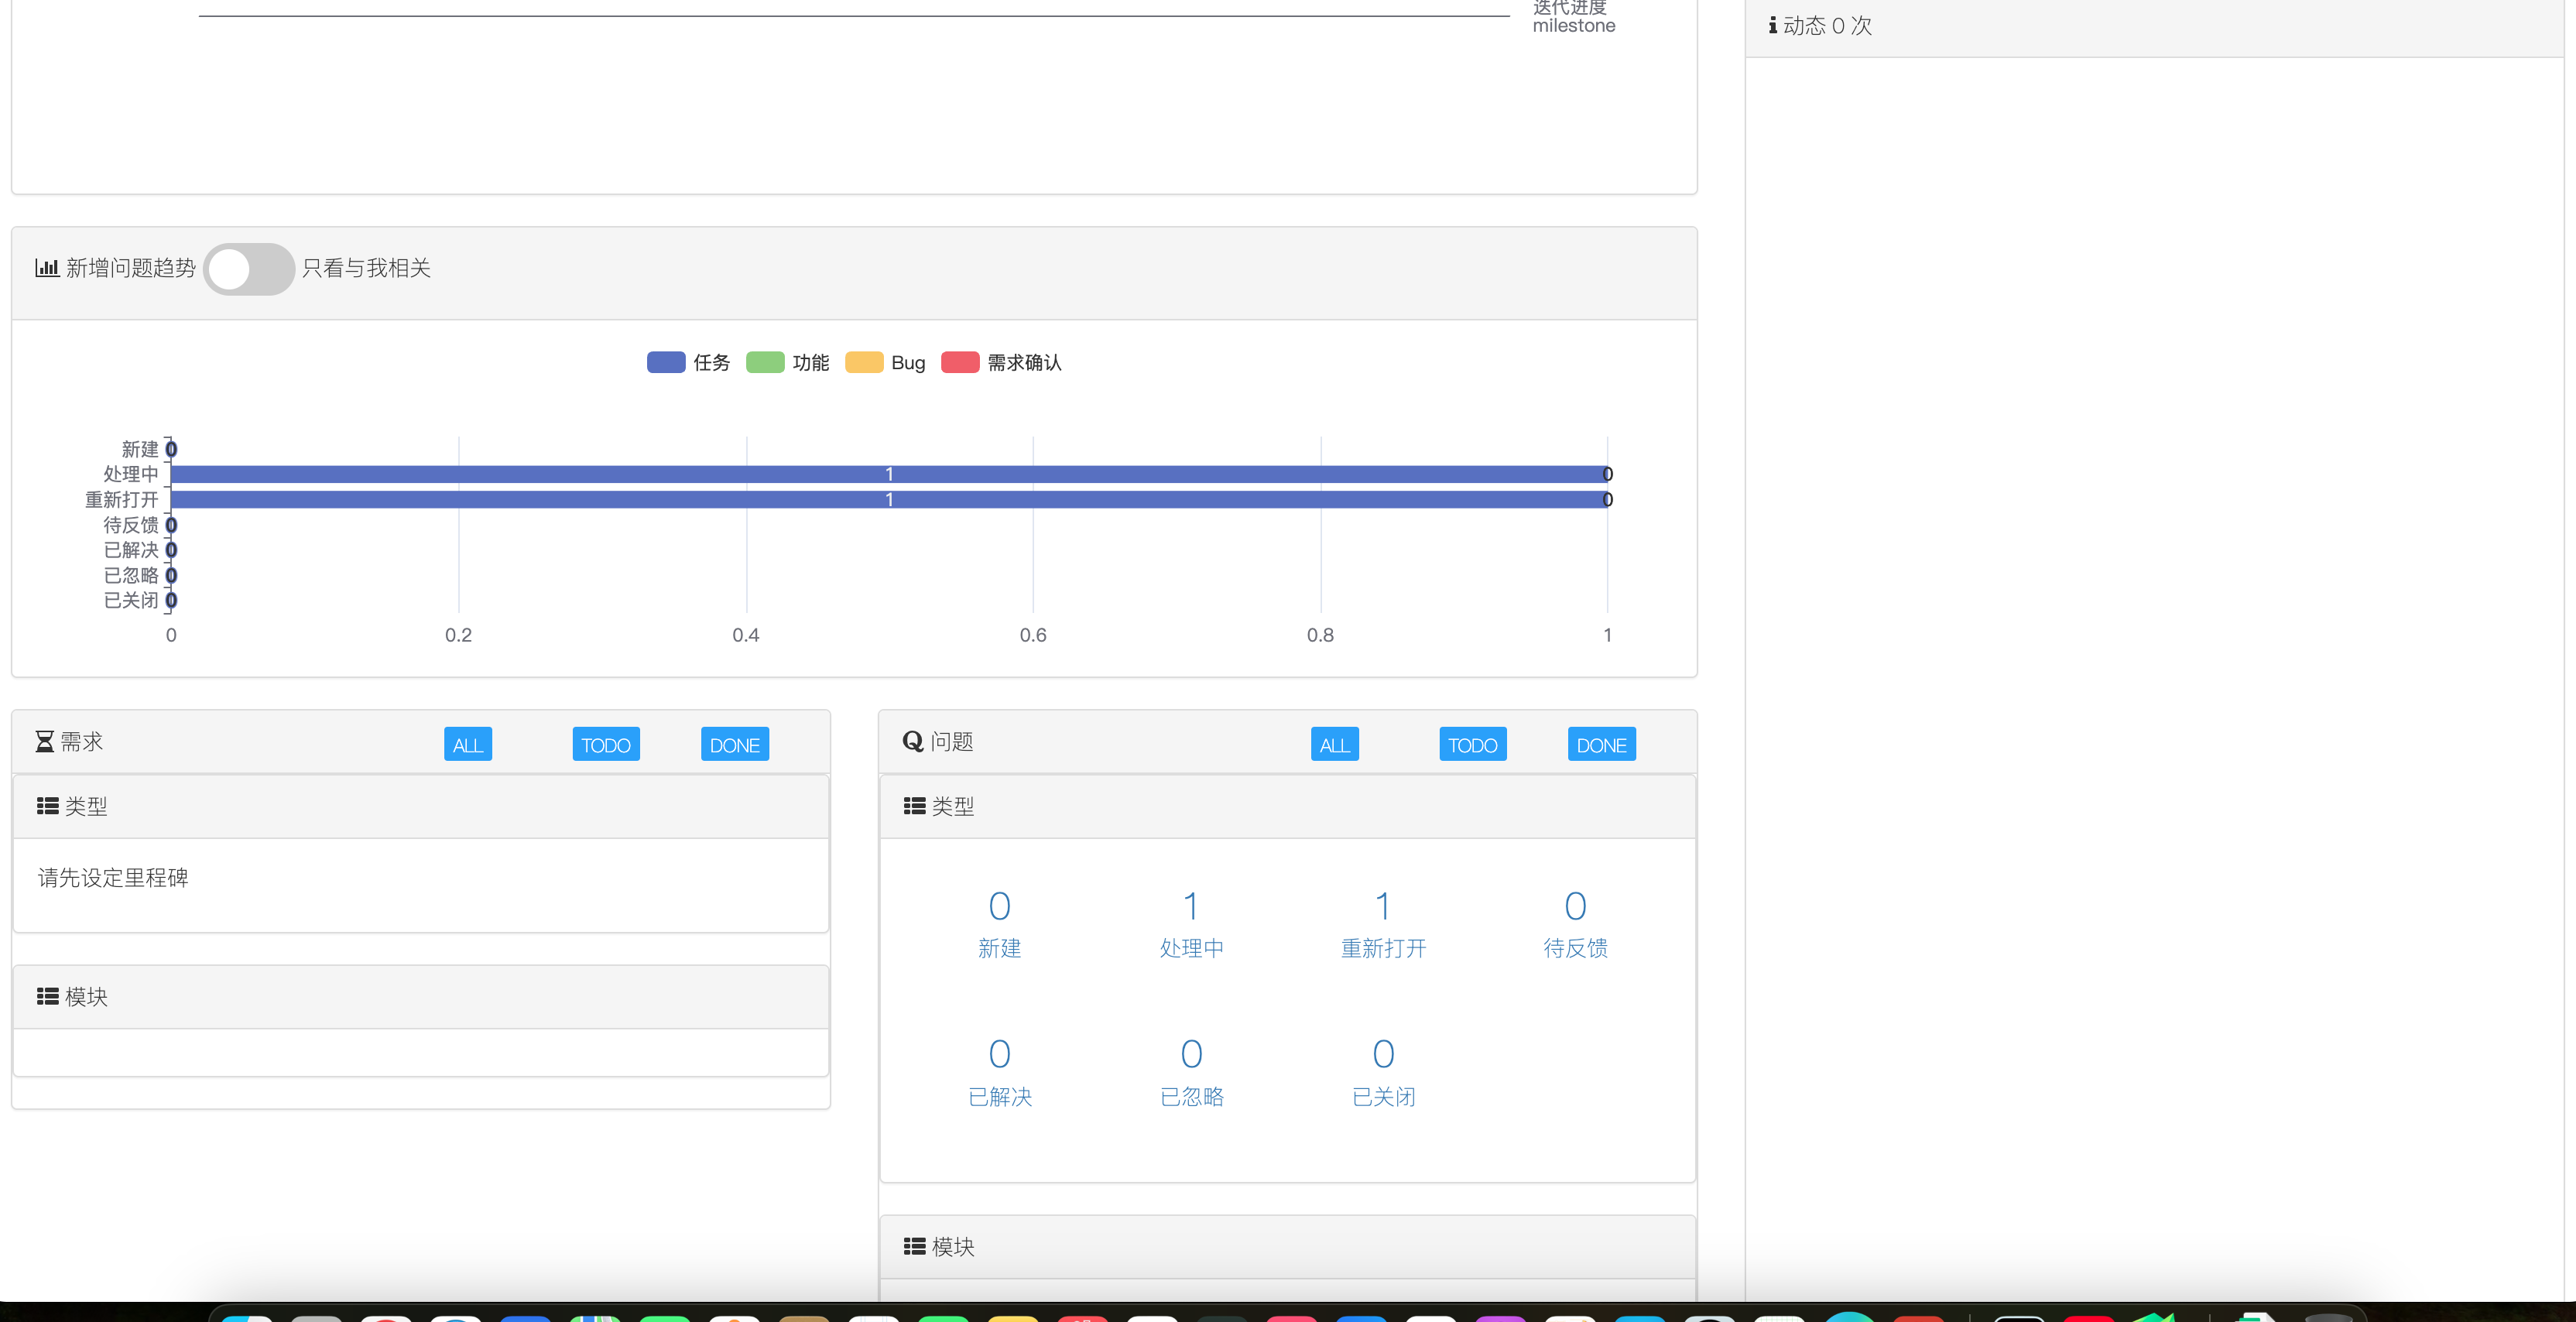Click the 新建 axis label in chart

pyautogui.click(x=140, y=449)
